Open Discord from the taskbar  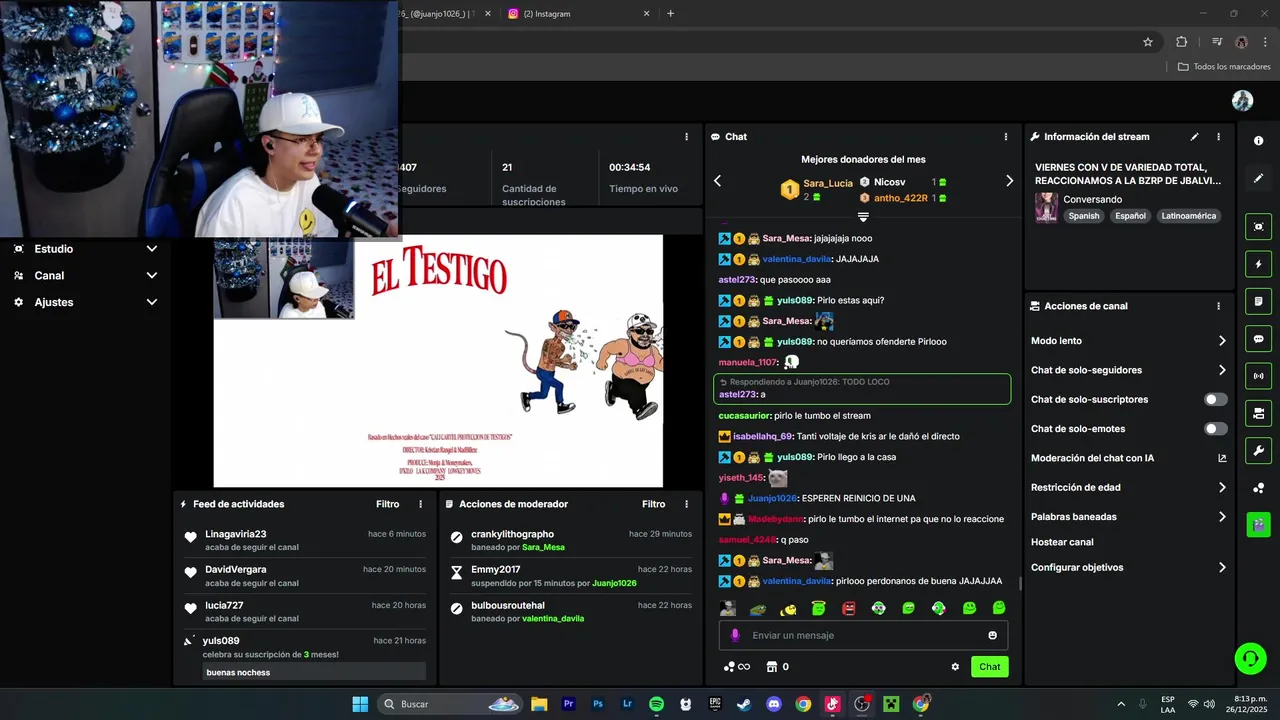click(x=773, y=704)
